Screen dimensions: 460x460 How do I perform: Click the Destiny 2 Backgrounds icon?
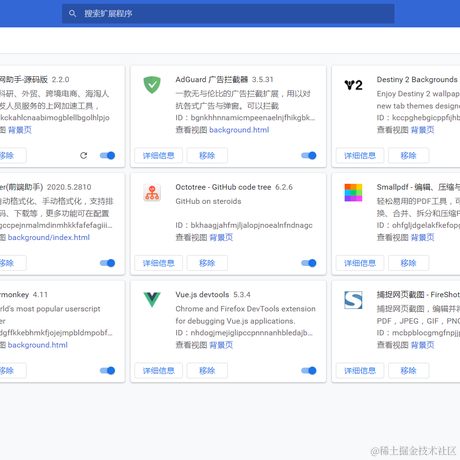click(x=353, y=85)
